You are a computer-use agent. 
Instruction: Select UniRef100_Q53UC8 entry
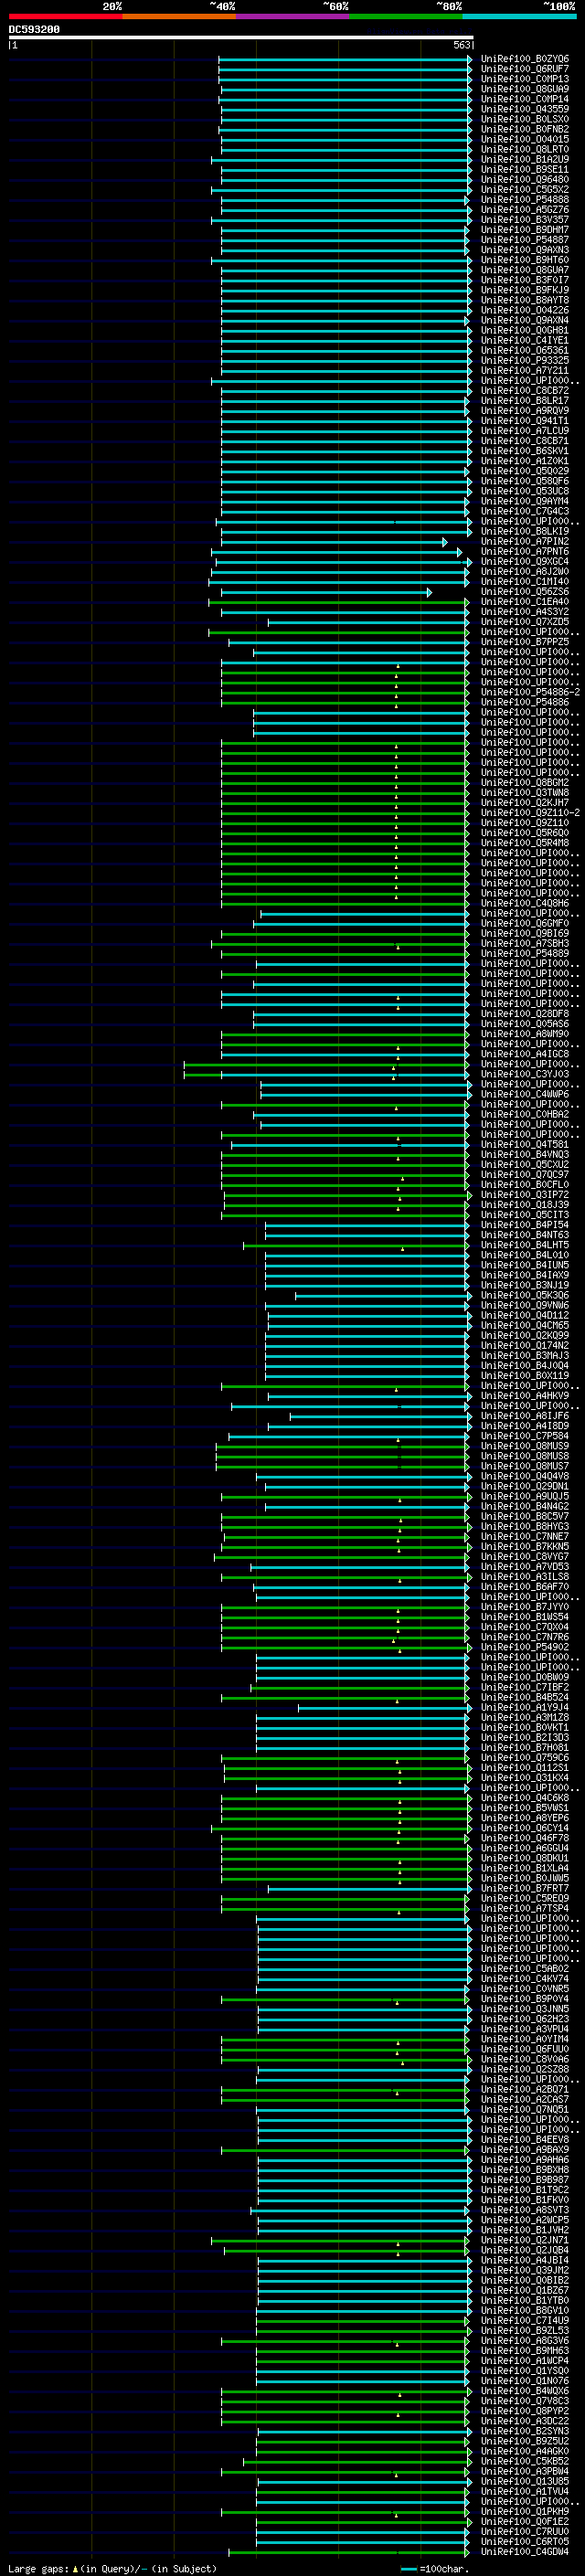524,491
